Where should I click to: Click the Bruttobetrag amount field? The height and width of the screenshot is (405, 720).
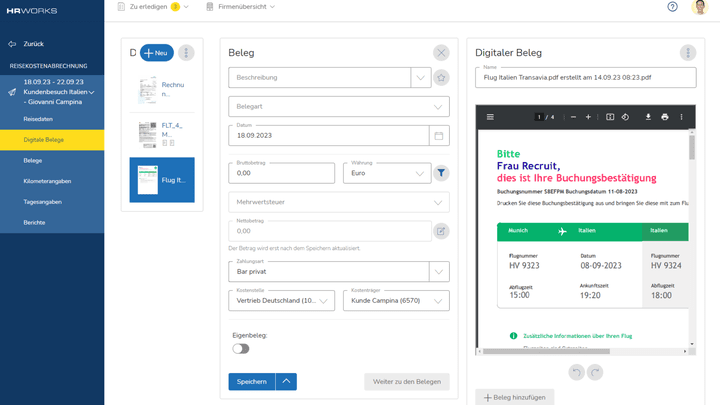point(281,173)
